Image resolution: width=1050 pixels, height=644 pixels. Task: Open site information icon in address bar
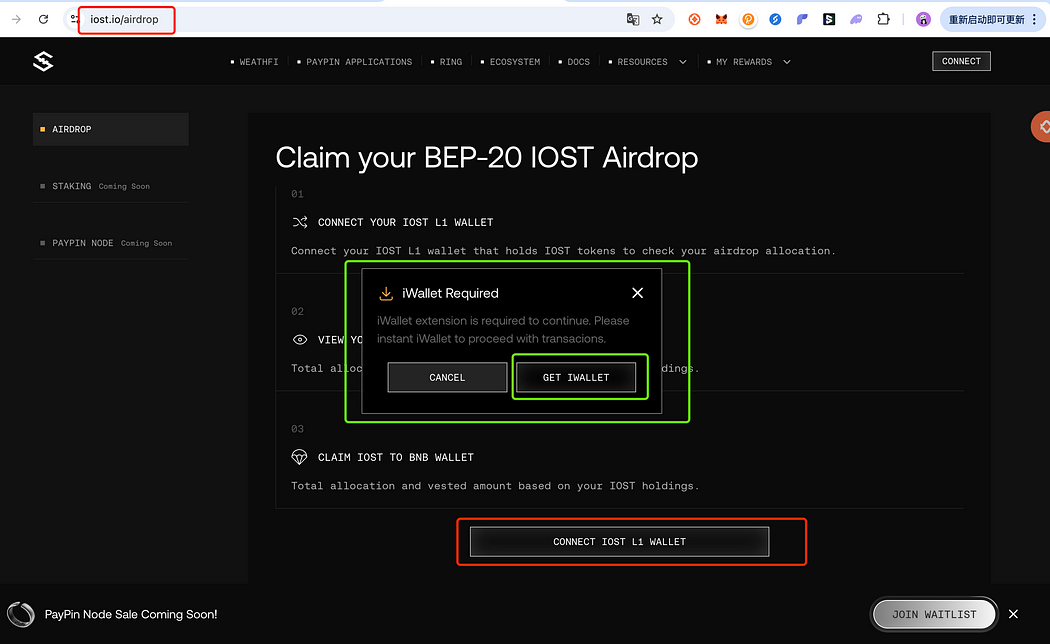click(75, 19)
